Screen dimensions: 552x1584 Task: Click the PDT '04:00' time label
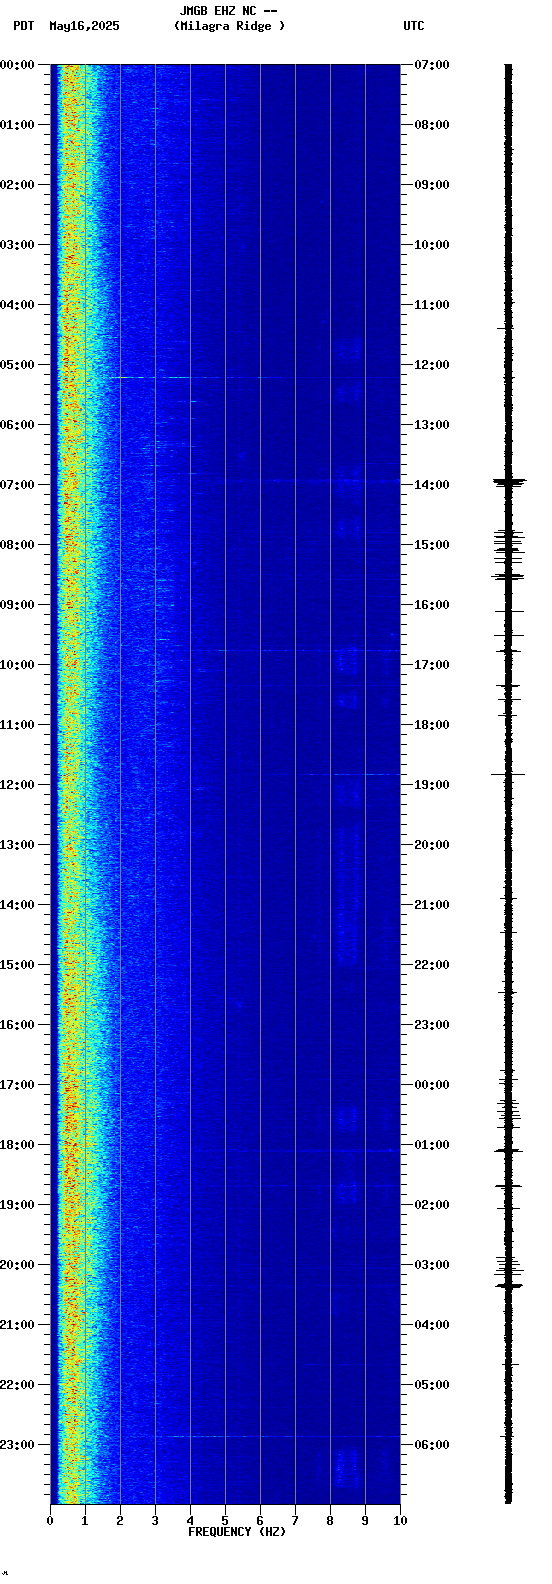coord(18,305)
